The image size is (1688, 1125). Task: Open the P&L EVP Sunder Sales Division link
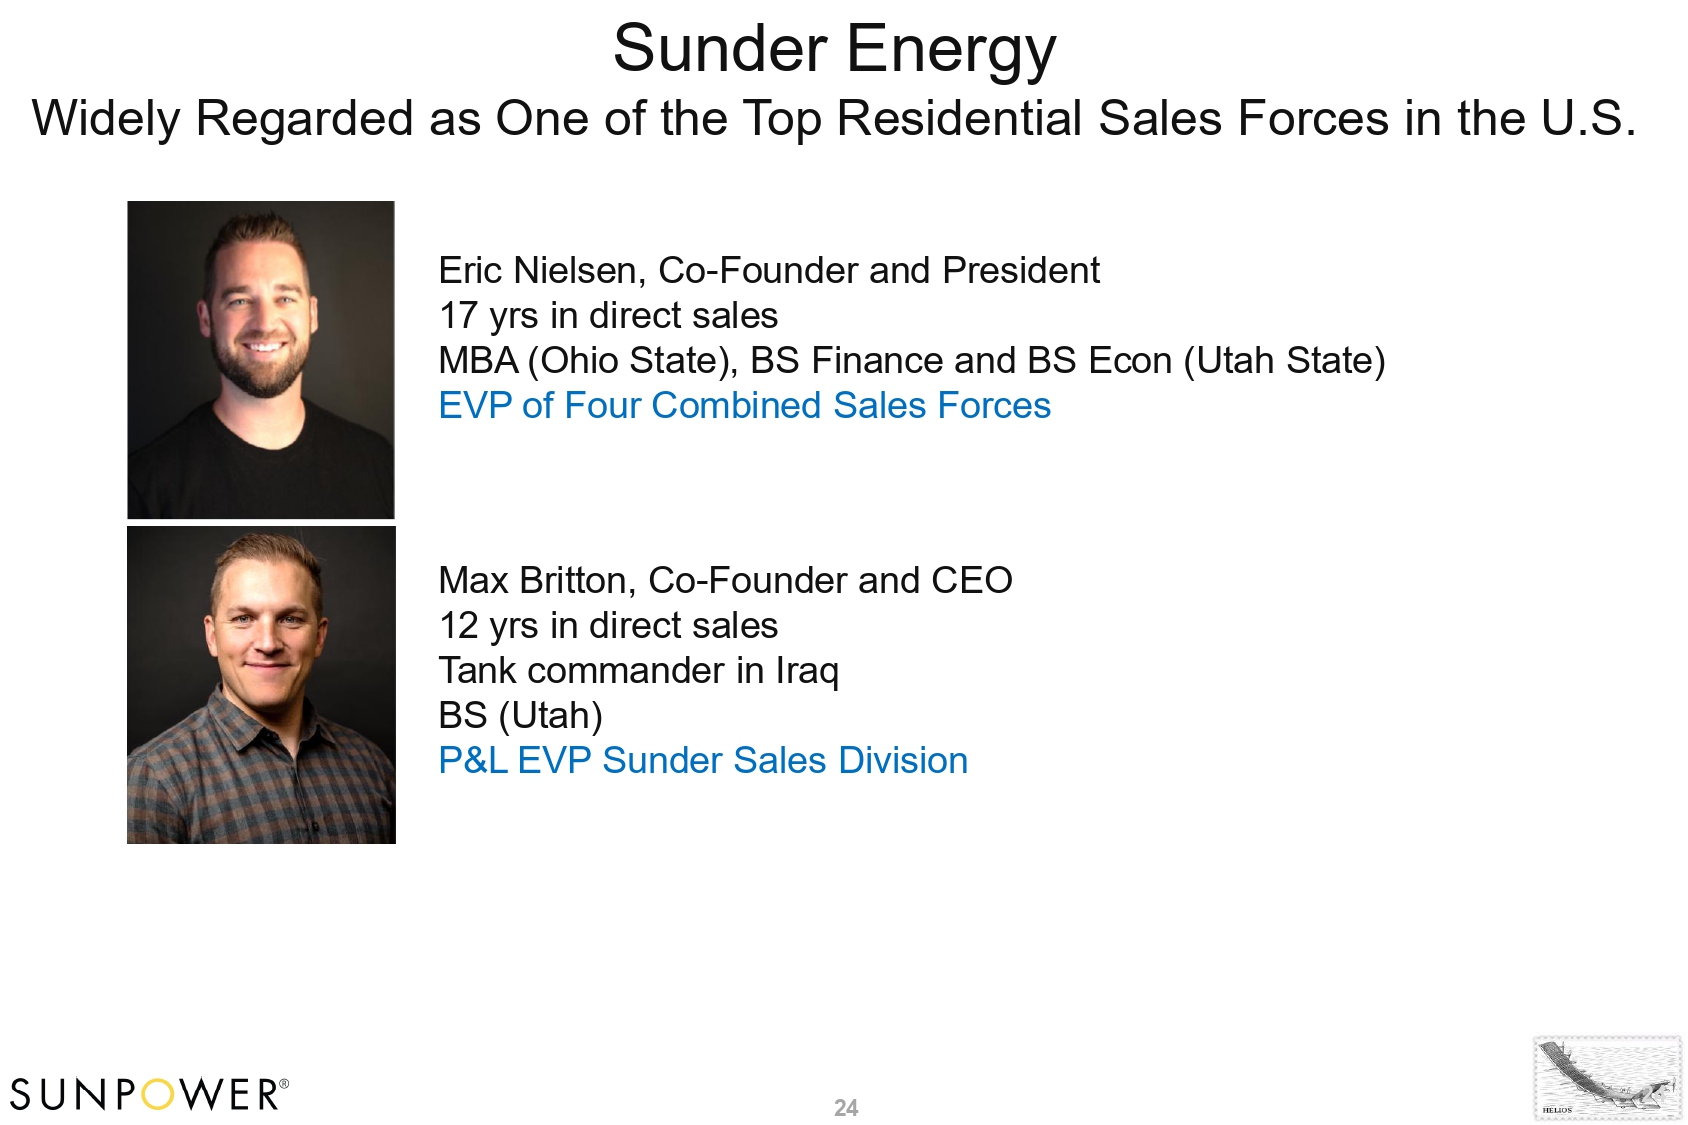point(703,761)
